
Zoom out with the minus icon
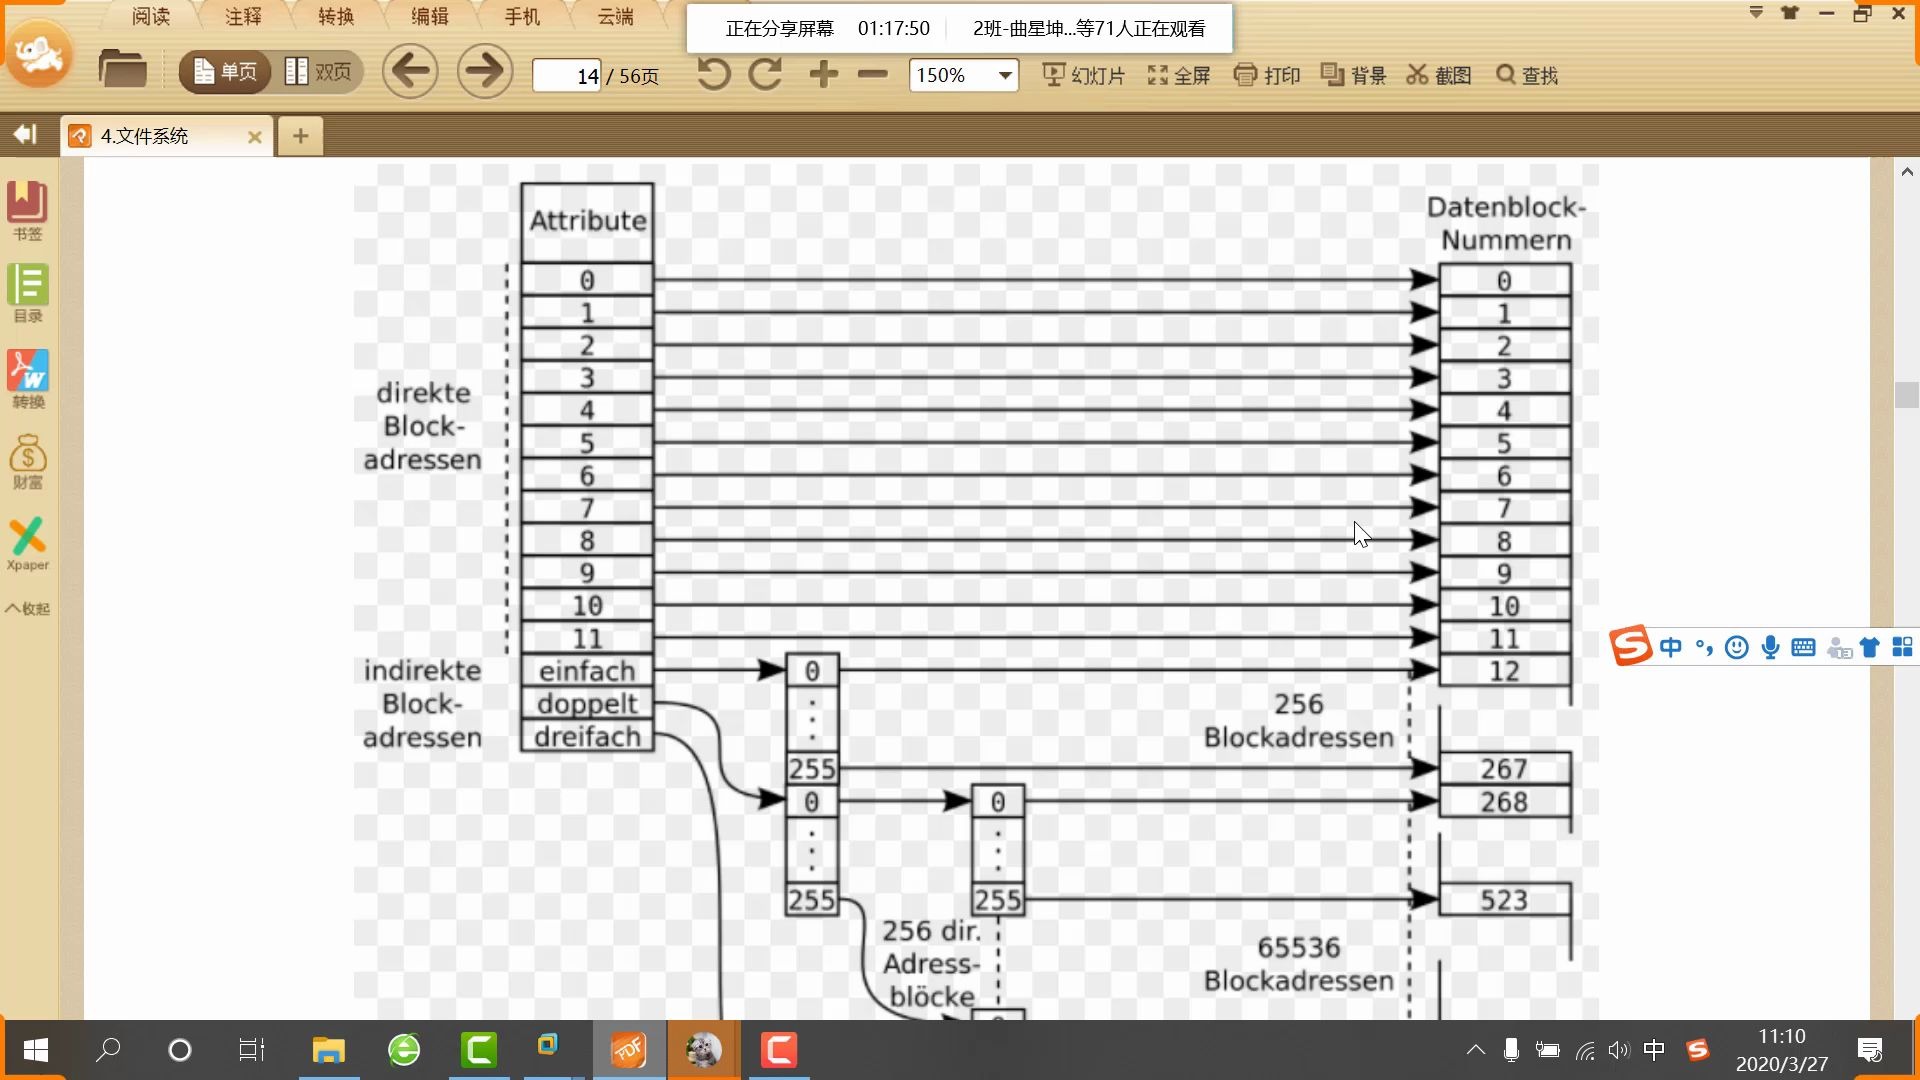click(872, 74)
